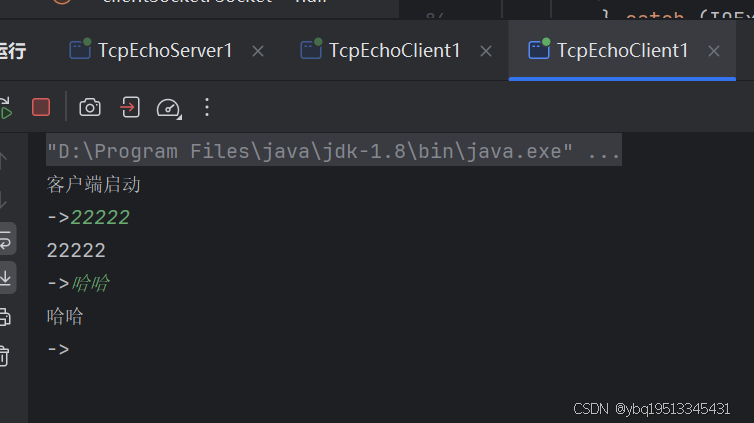Click the last empty -> prompt line
The image size is (754, 423).
[x=58, y=350]
